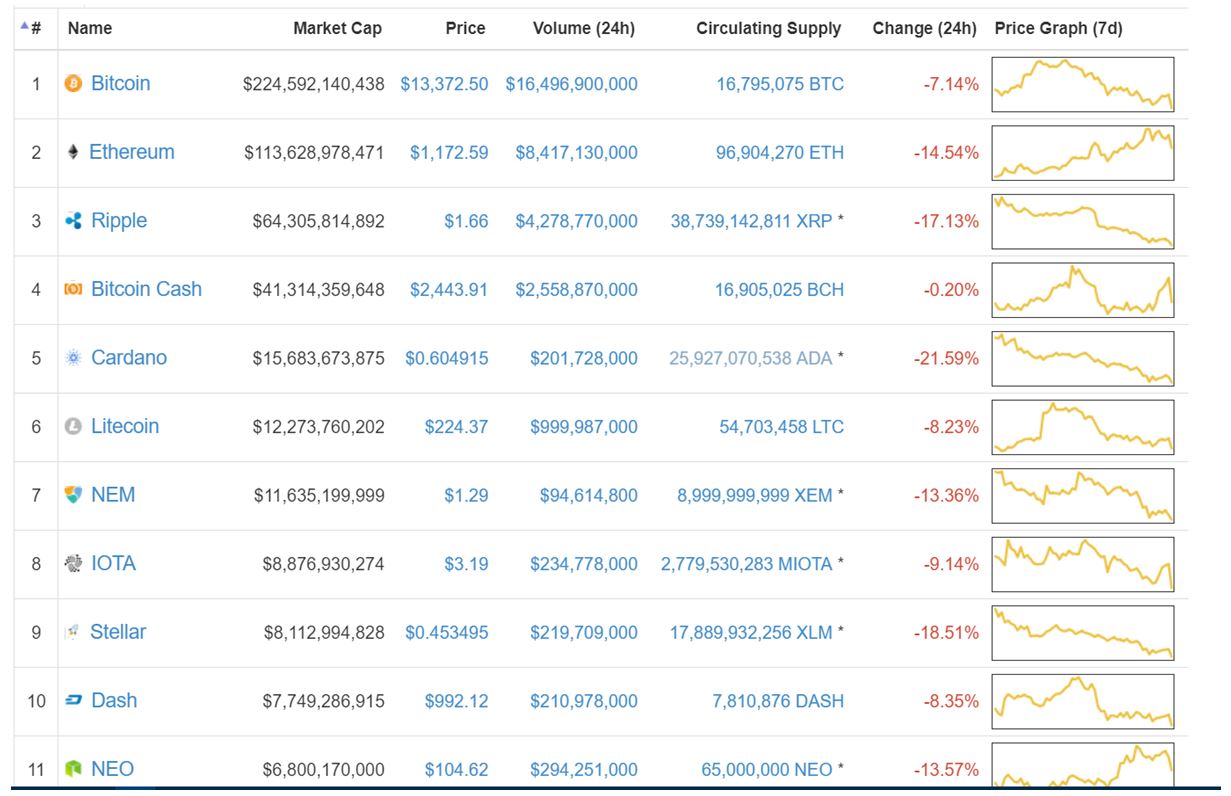
Task: Open the Litecoin coin page link
Action: pyautogui.click(x=125, y=426)
